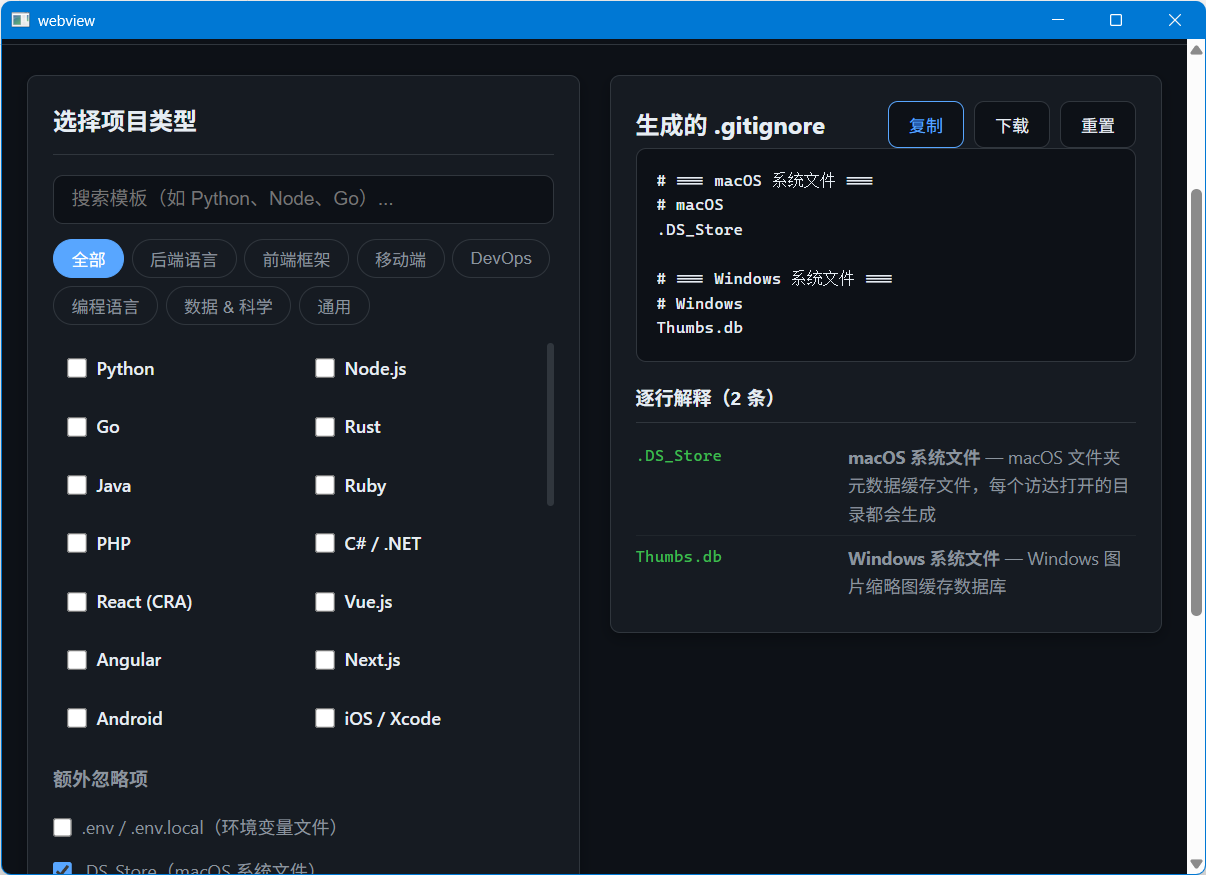1206x875 pixels.
Task: Minimize the webview window
Action: pos(1058,20)
